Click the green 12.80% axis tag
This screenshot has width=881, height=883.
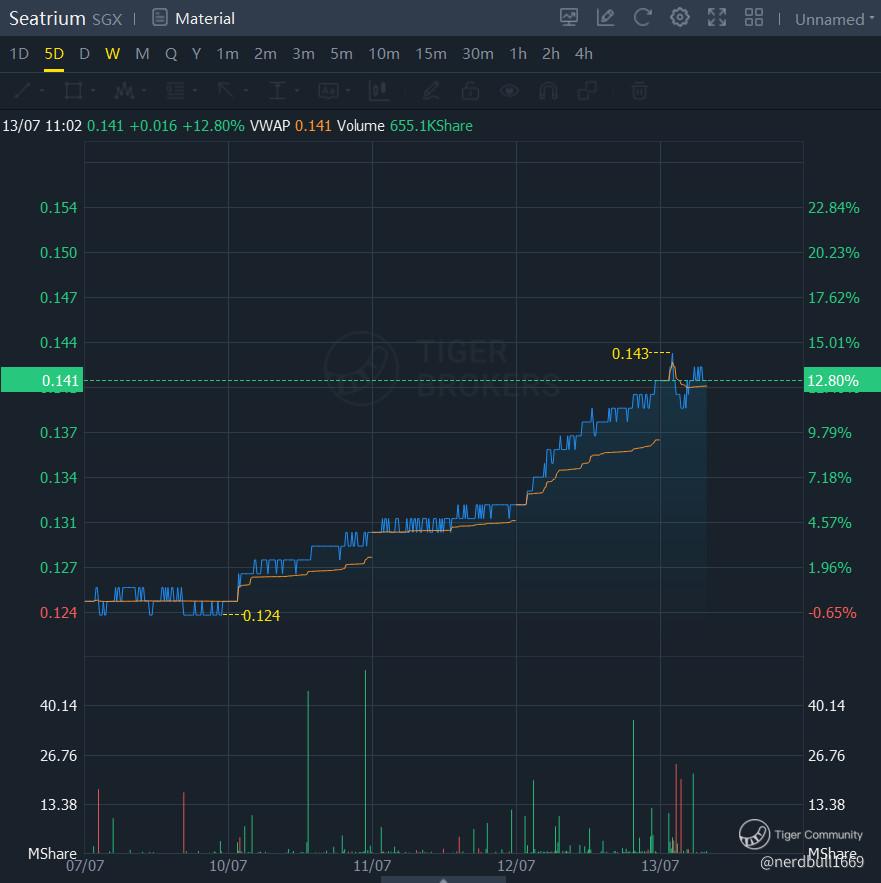coord(842,380)
